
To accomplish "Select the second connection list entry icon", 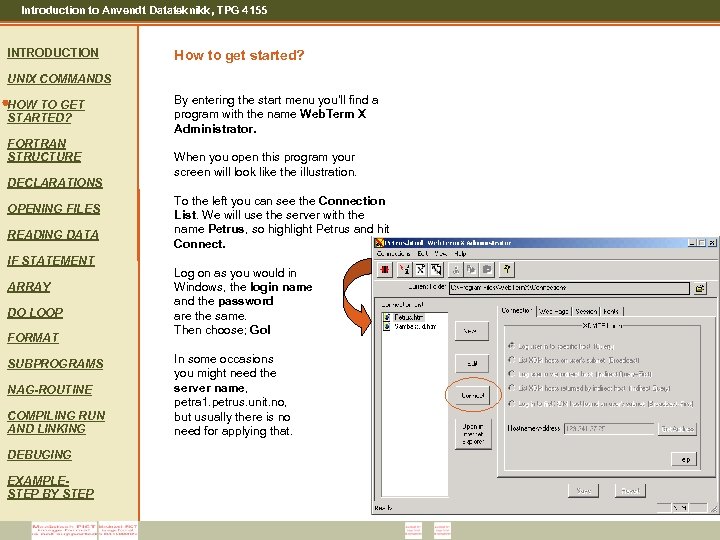I will point(387,326).
